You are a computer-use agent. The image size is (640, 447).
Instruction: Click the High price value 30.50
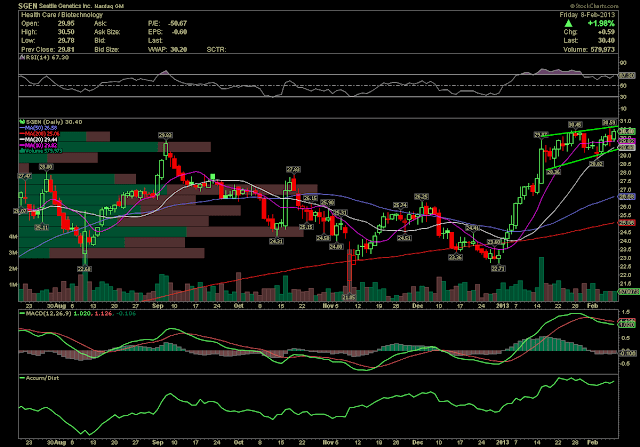coord(66,32)
